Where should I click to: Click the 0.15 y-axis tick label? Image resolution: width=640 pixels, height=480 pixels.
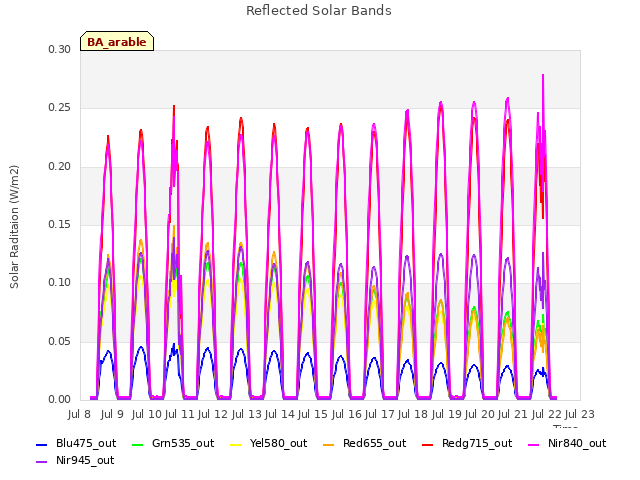[x=60, y=224]
